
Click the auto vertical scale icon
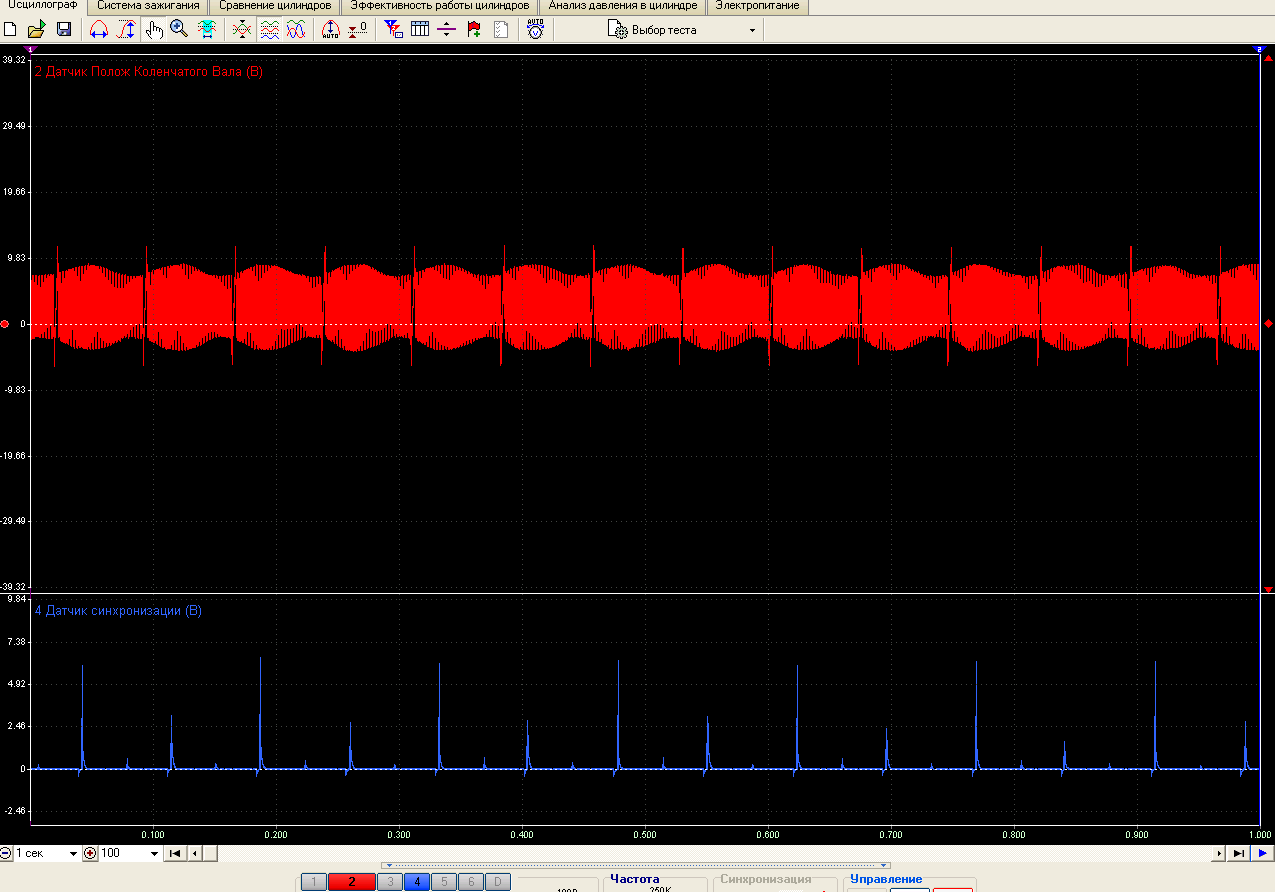330,30
